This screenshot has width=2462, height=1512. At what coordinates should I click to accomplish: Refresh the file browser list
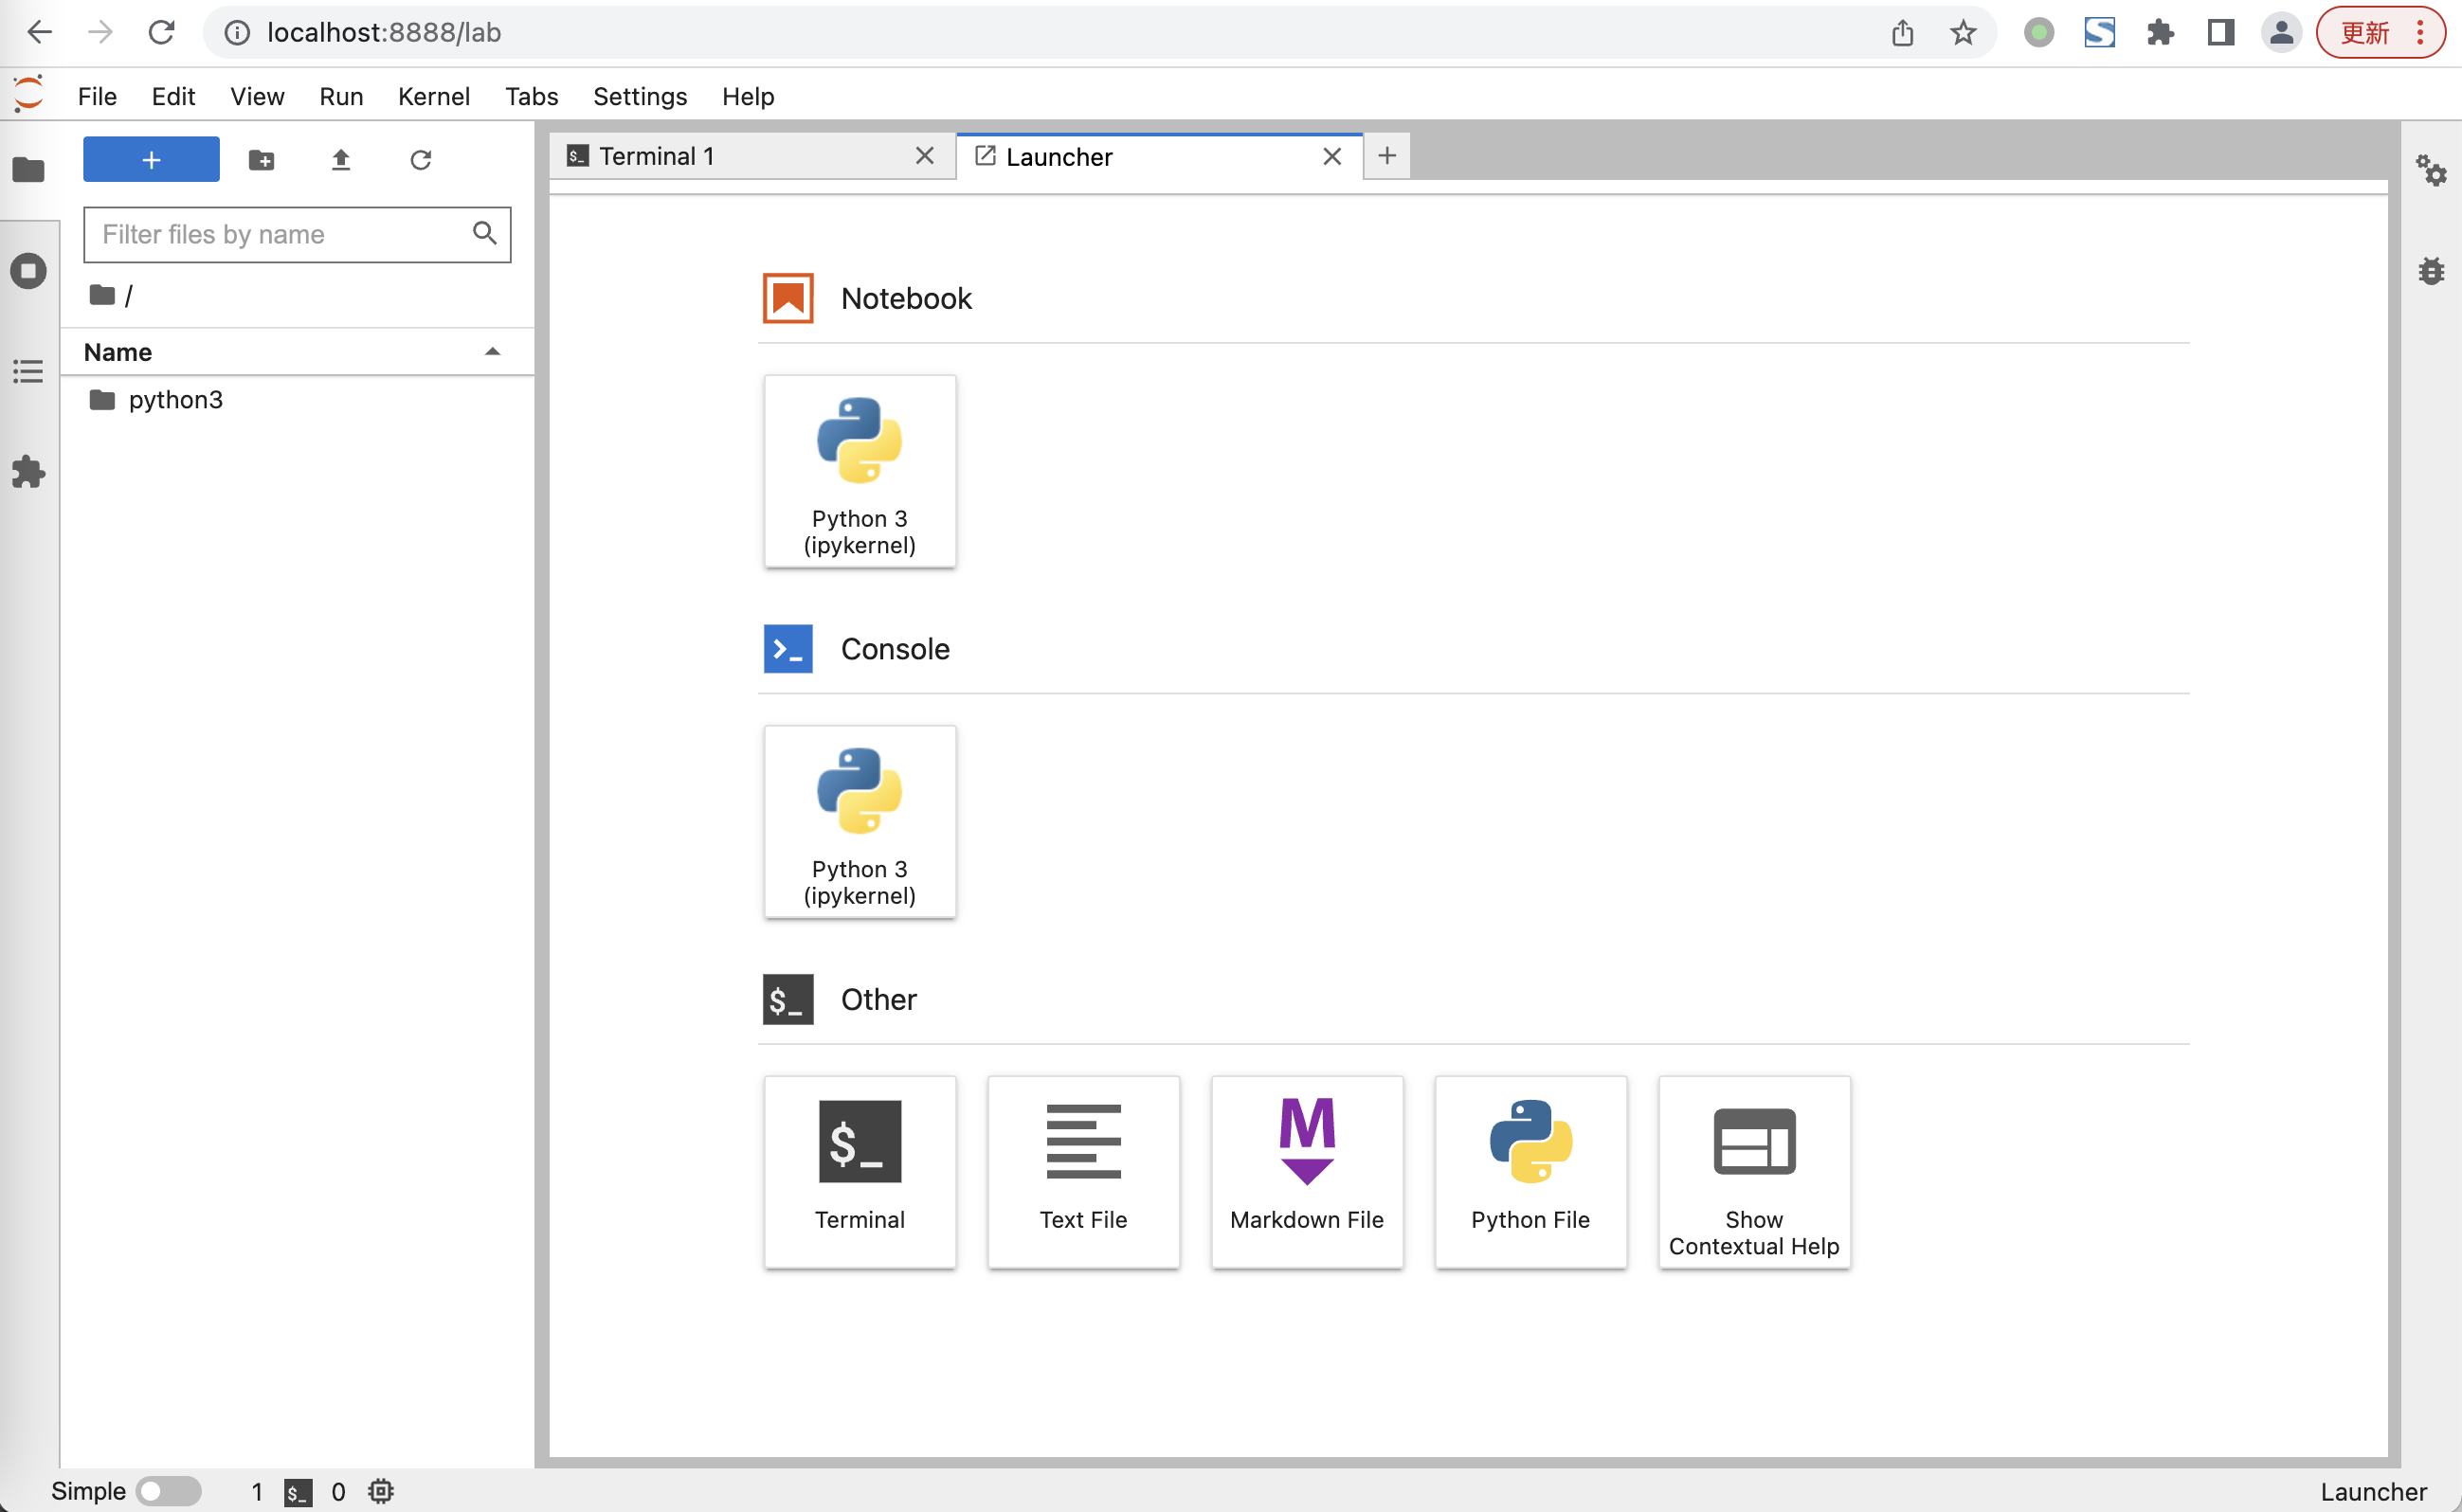point(420,159)
